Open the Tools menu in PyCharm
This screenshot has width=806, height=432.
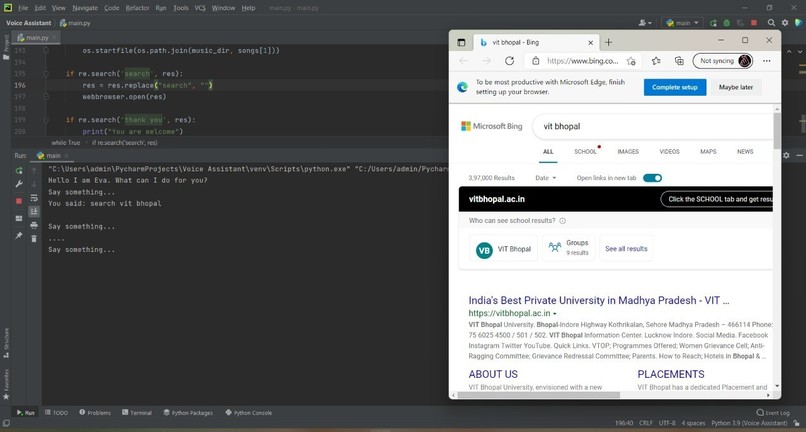180,8
